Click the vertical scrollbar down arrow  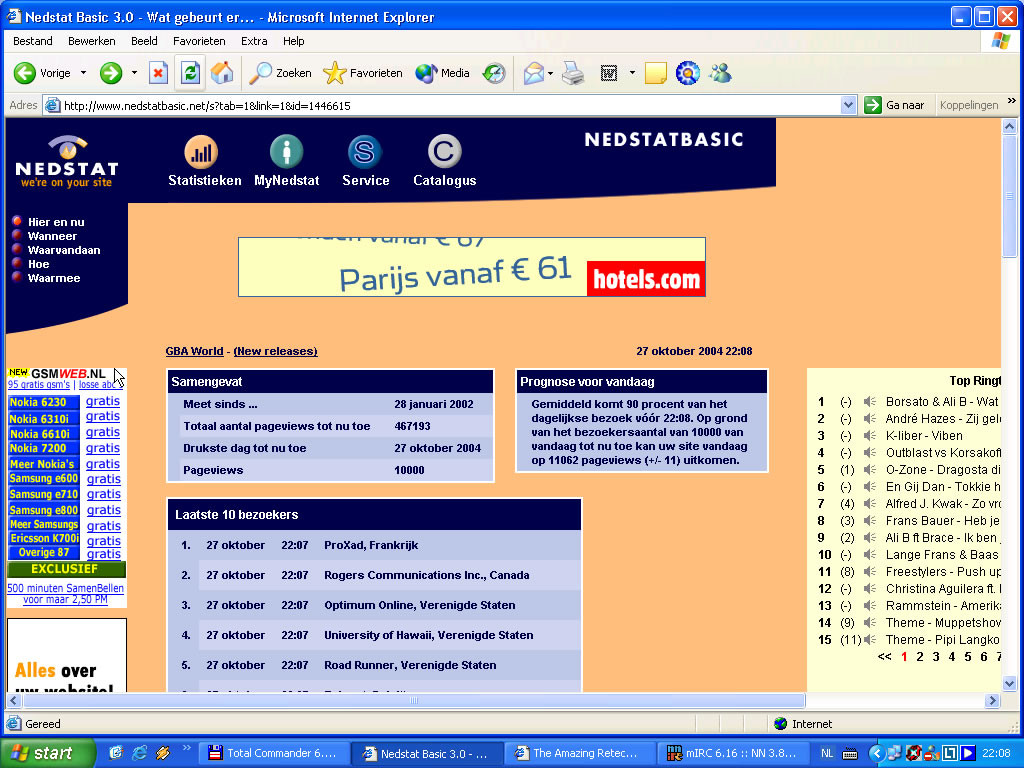click(1010, 684)
